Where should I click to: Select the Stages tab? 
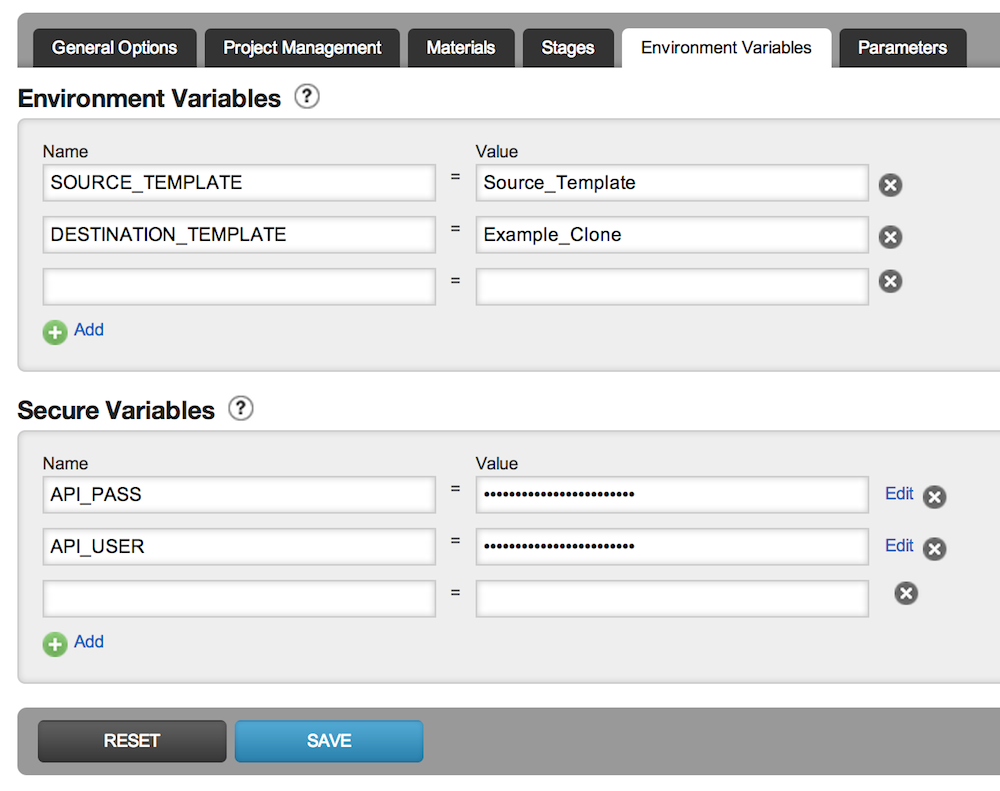pos(567,48)
